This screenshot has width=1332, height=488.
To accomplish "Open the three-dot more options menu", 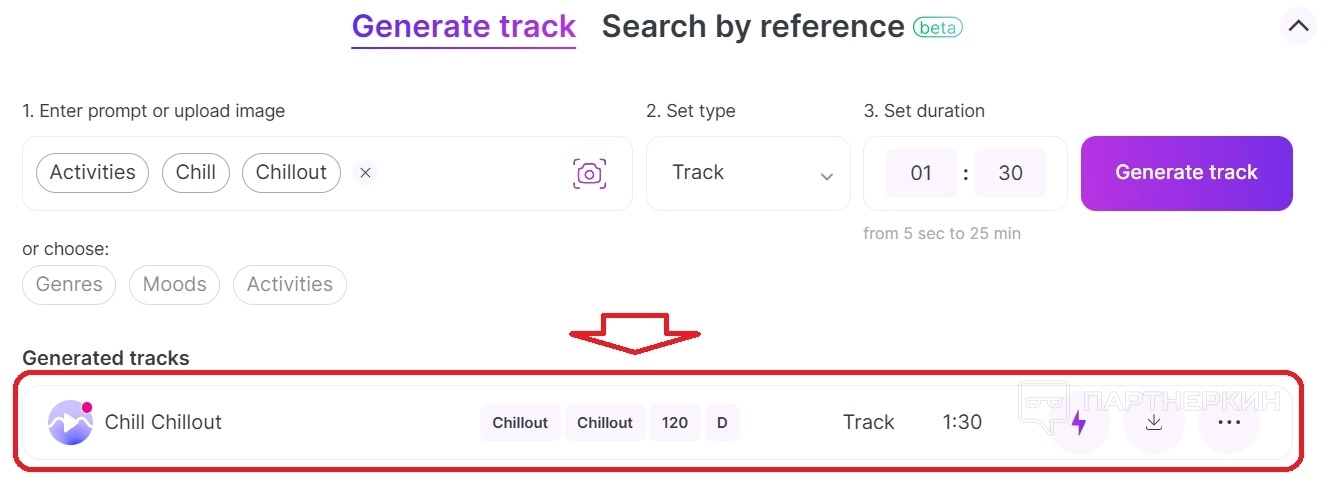I will tap(1229, 423).
